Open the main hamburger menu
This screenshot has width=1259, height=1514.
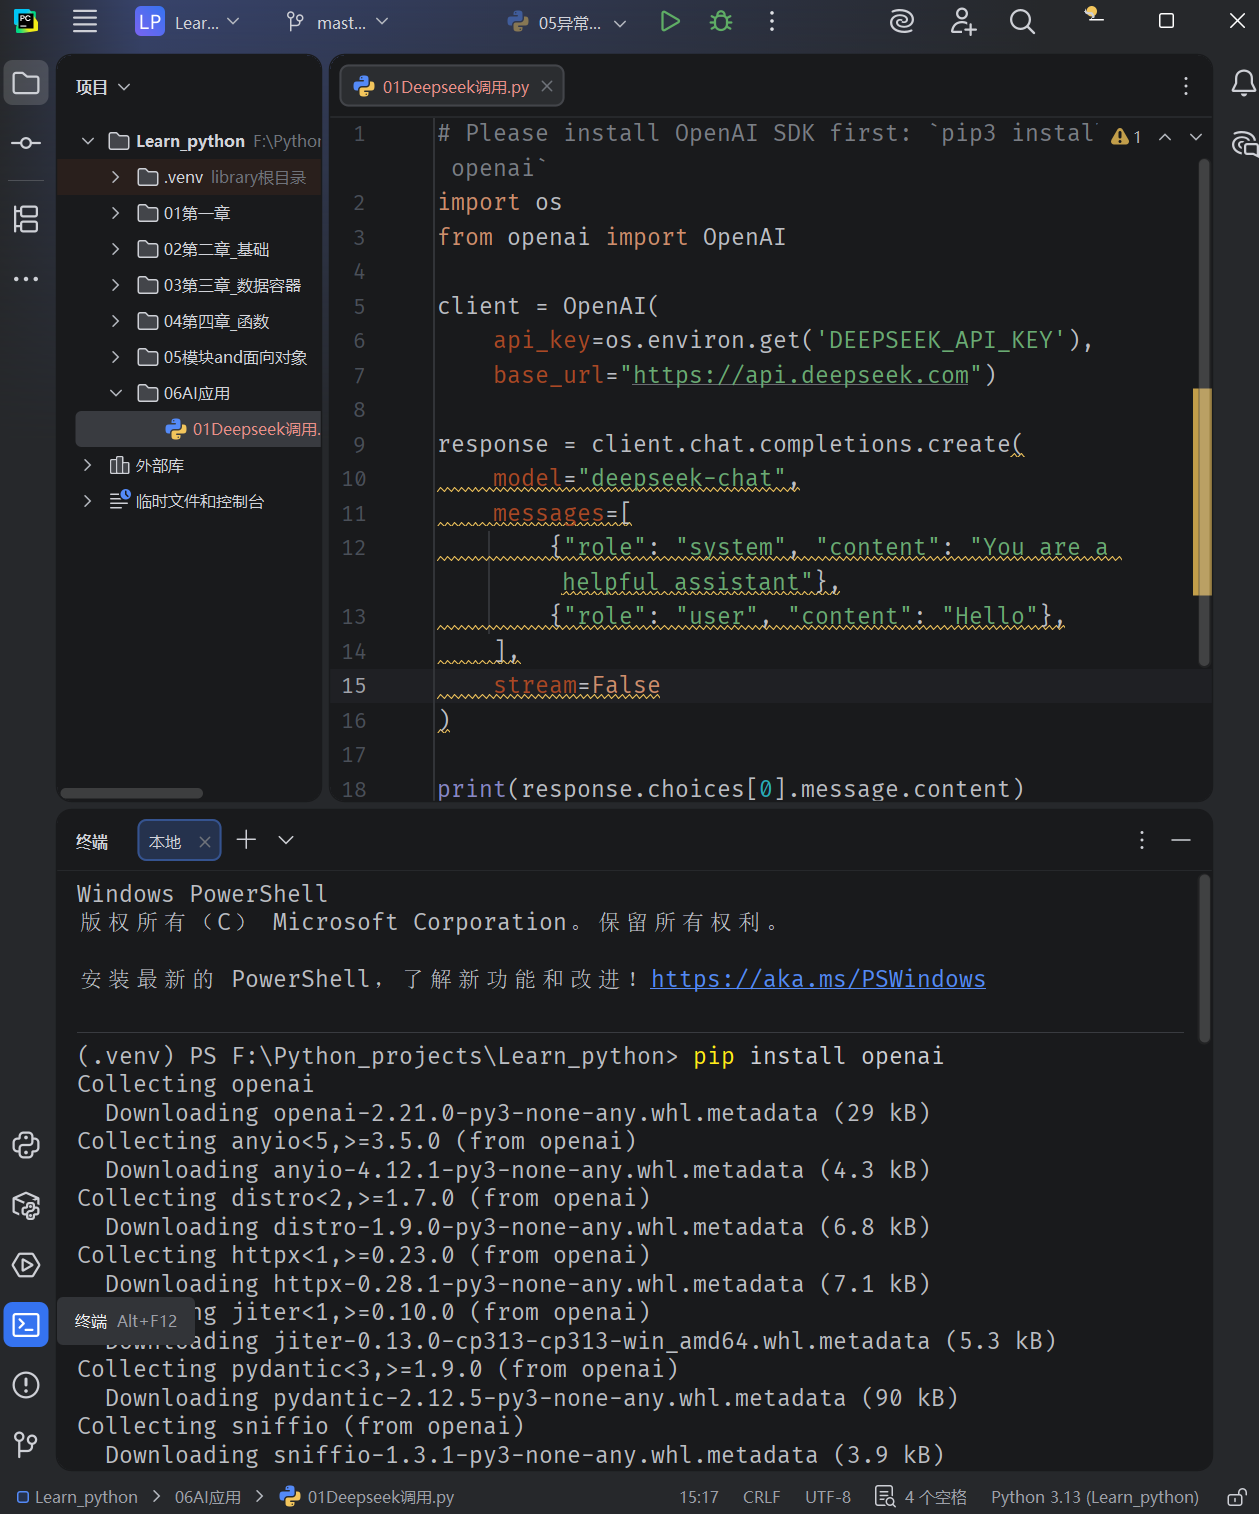pyautogui.click(x=85, y=22)
